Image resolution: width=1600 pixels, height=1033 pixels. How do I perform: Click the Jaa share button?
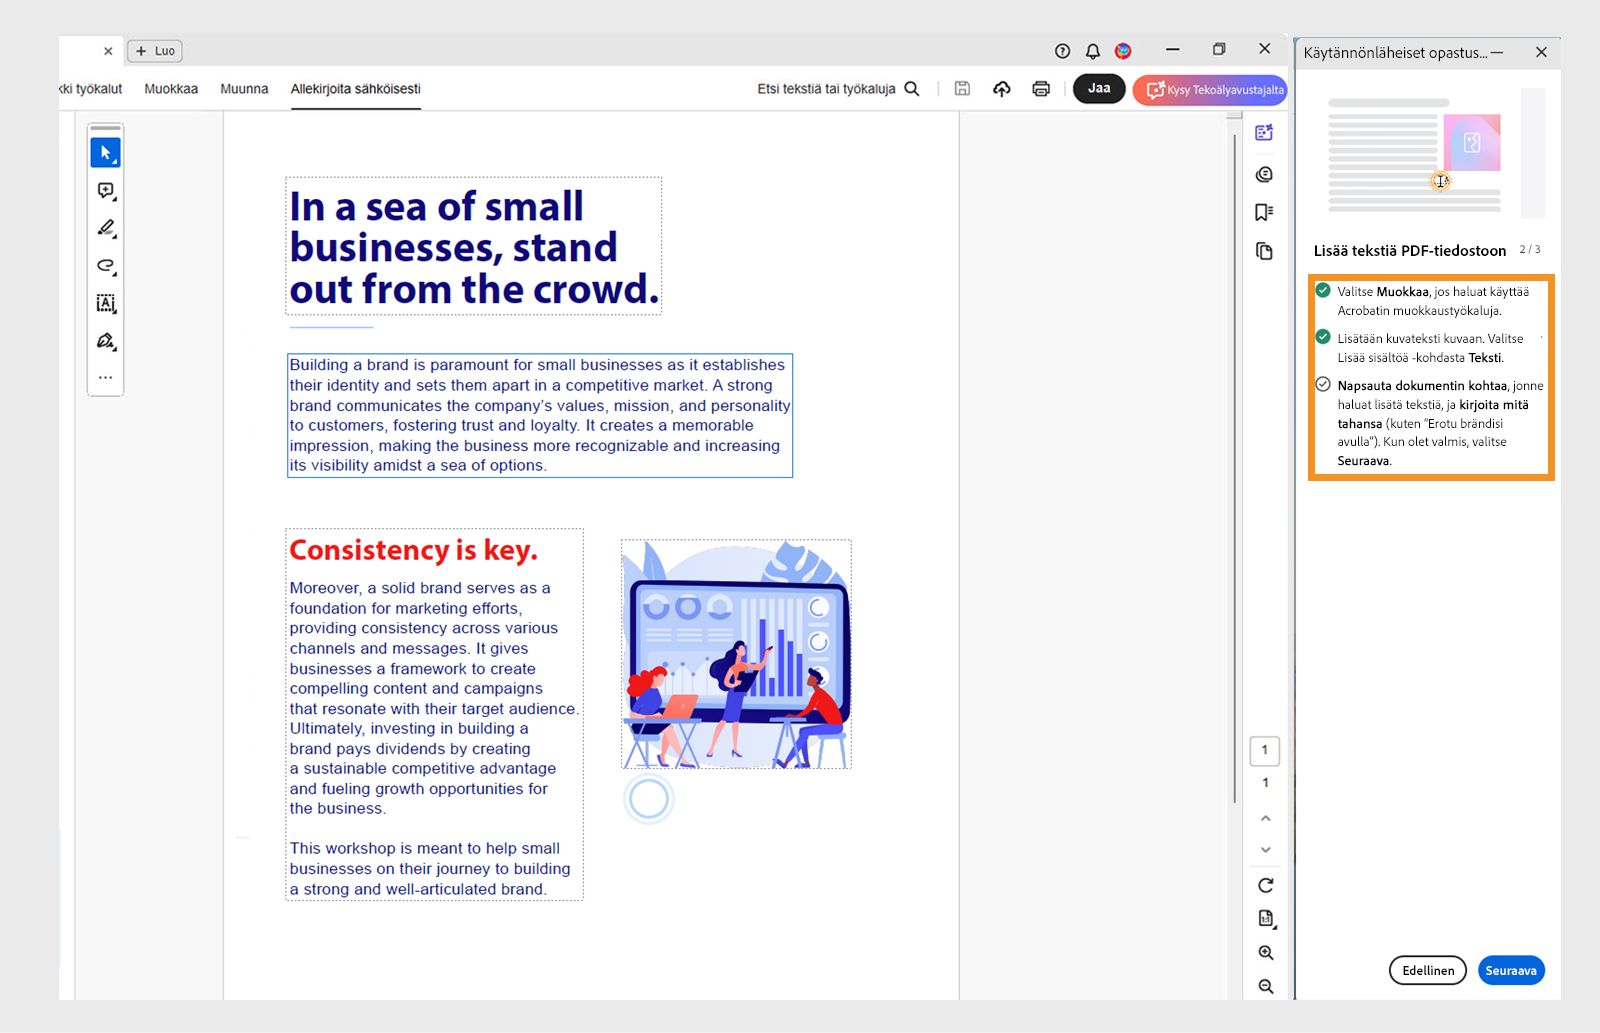1099,89
